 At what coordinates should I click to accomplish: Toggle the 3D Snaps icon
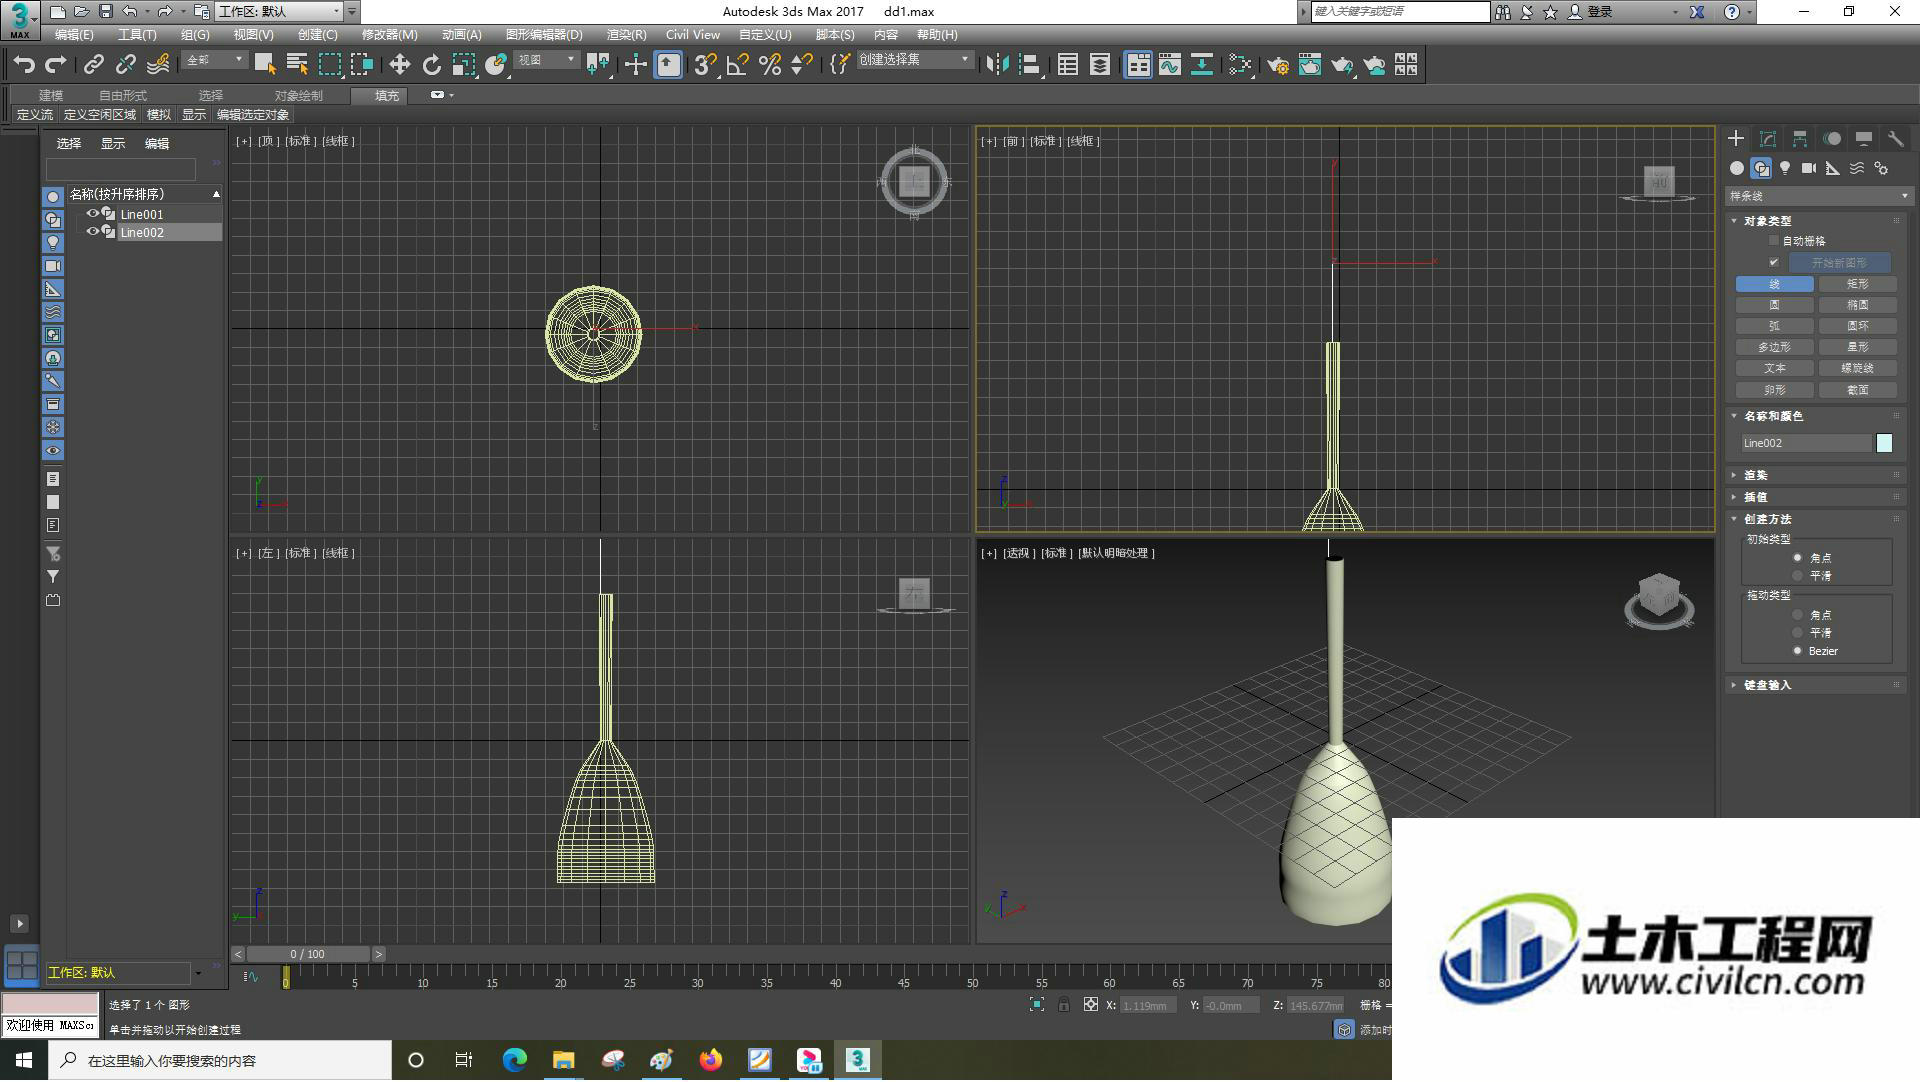(x=705, y=65)
